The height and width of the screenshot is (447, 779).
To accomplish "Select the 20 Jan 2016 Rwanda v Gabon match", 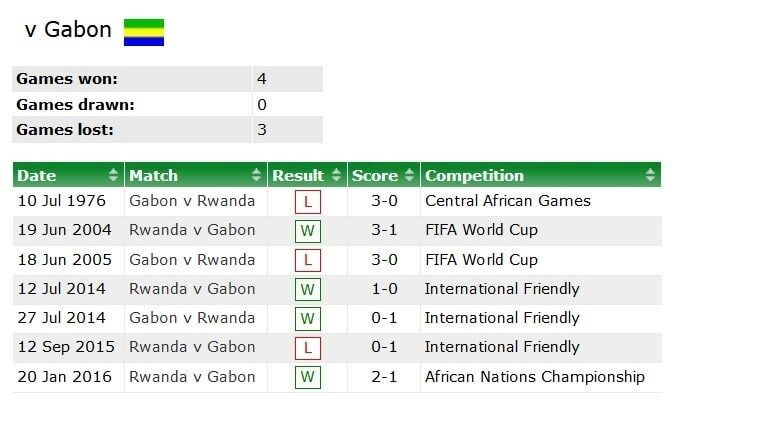I will point(192,377).
